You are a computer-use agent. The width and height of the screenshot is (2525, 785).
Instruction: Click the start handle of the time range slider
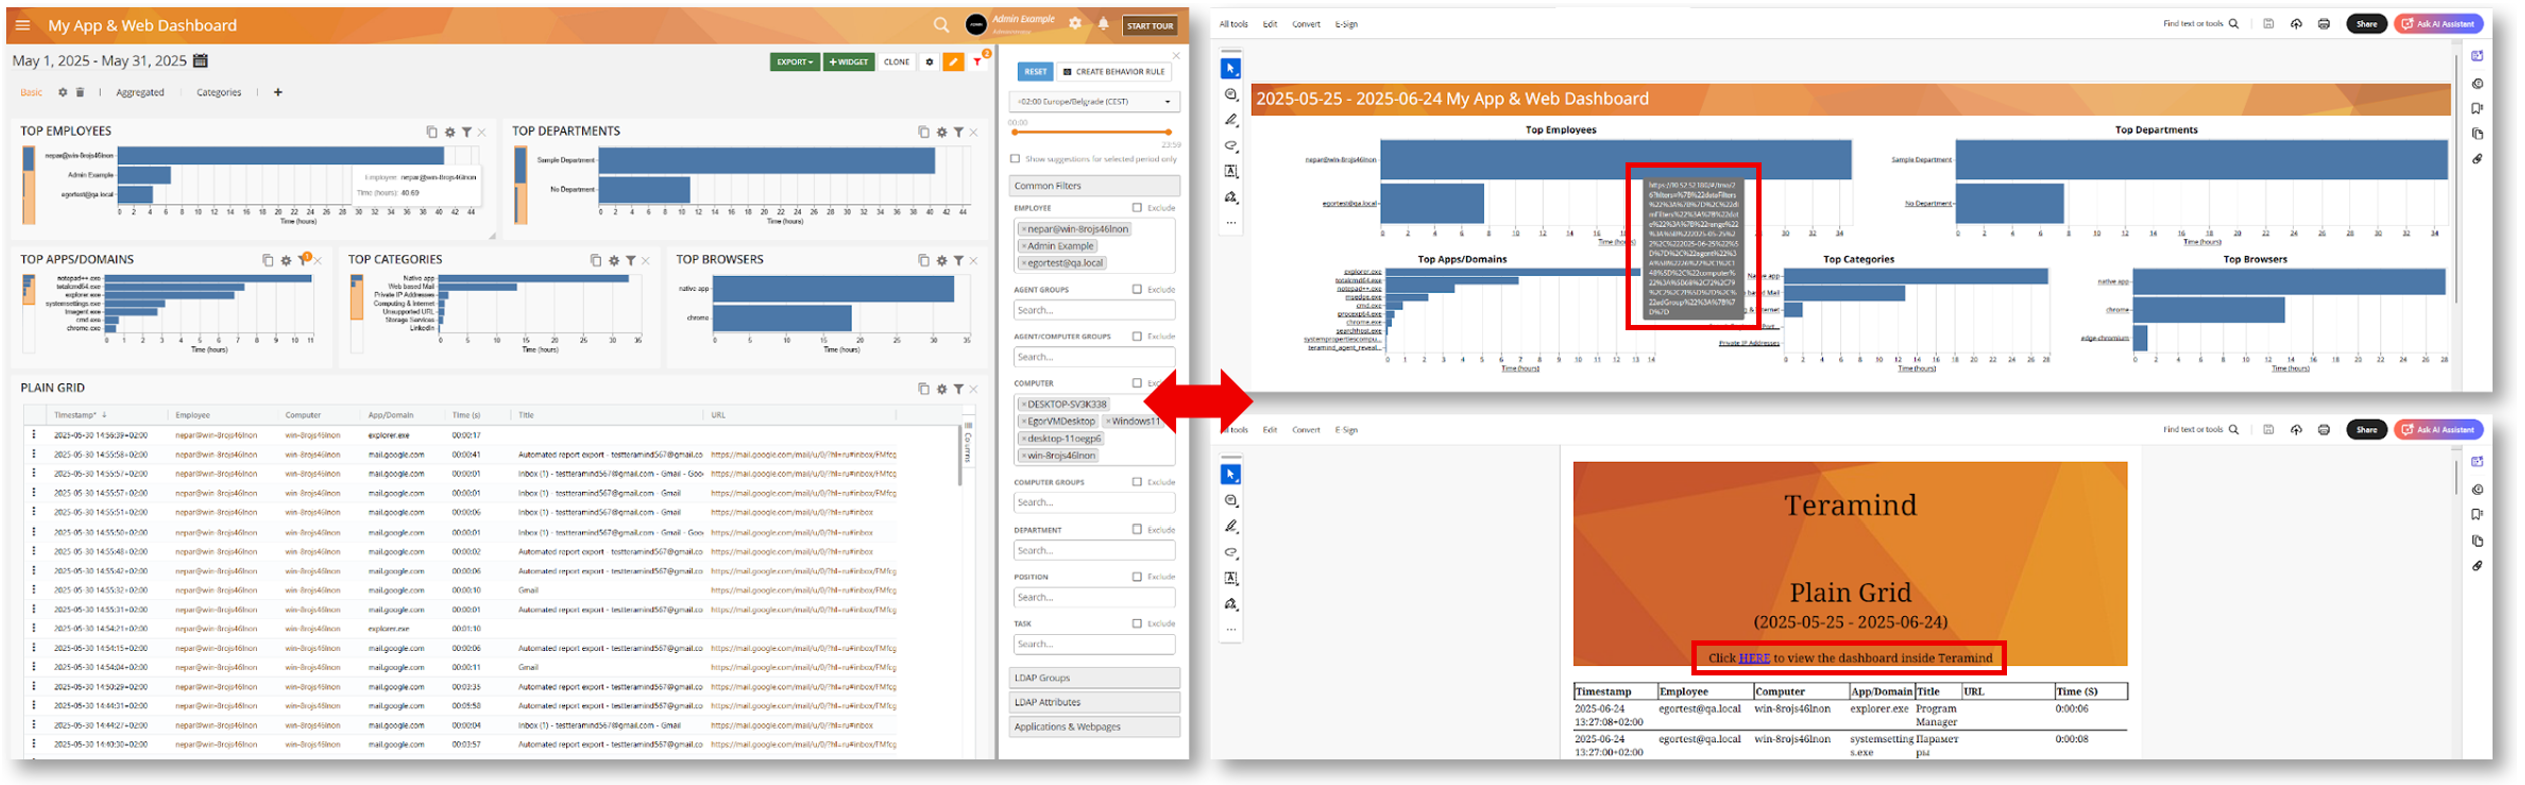point(1015,132)
